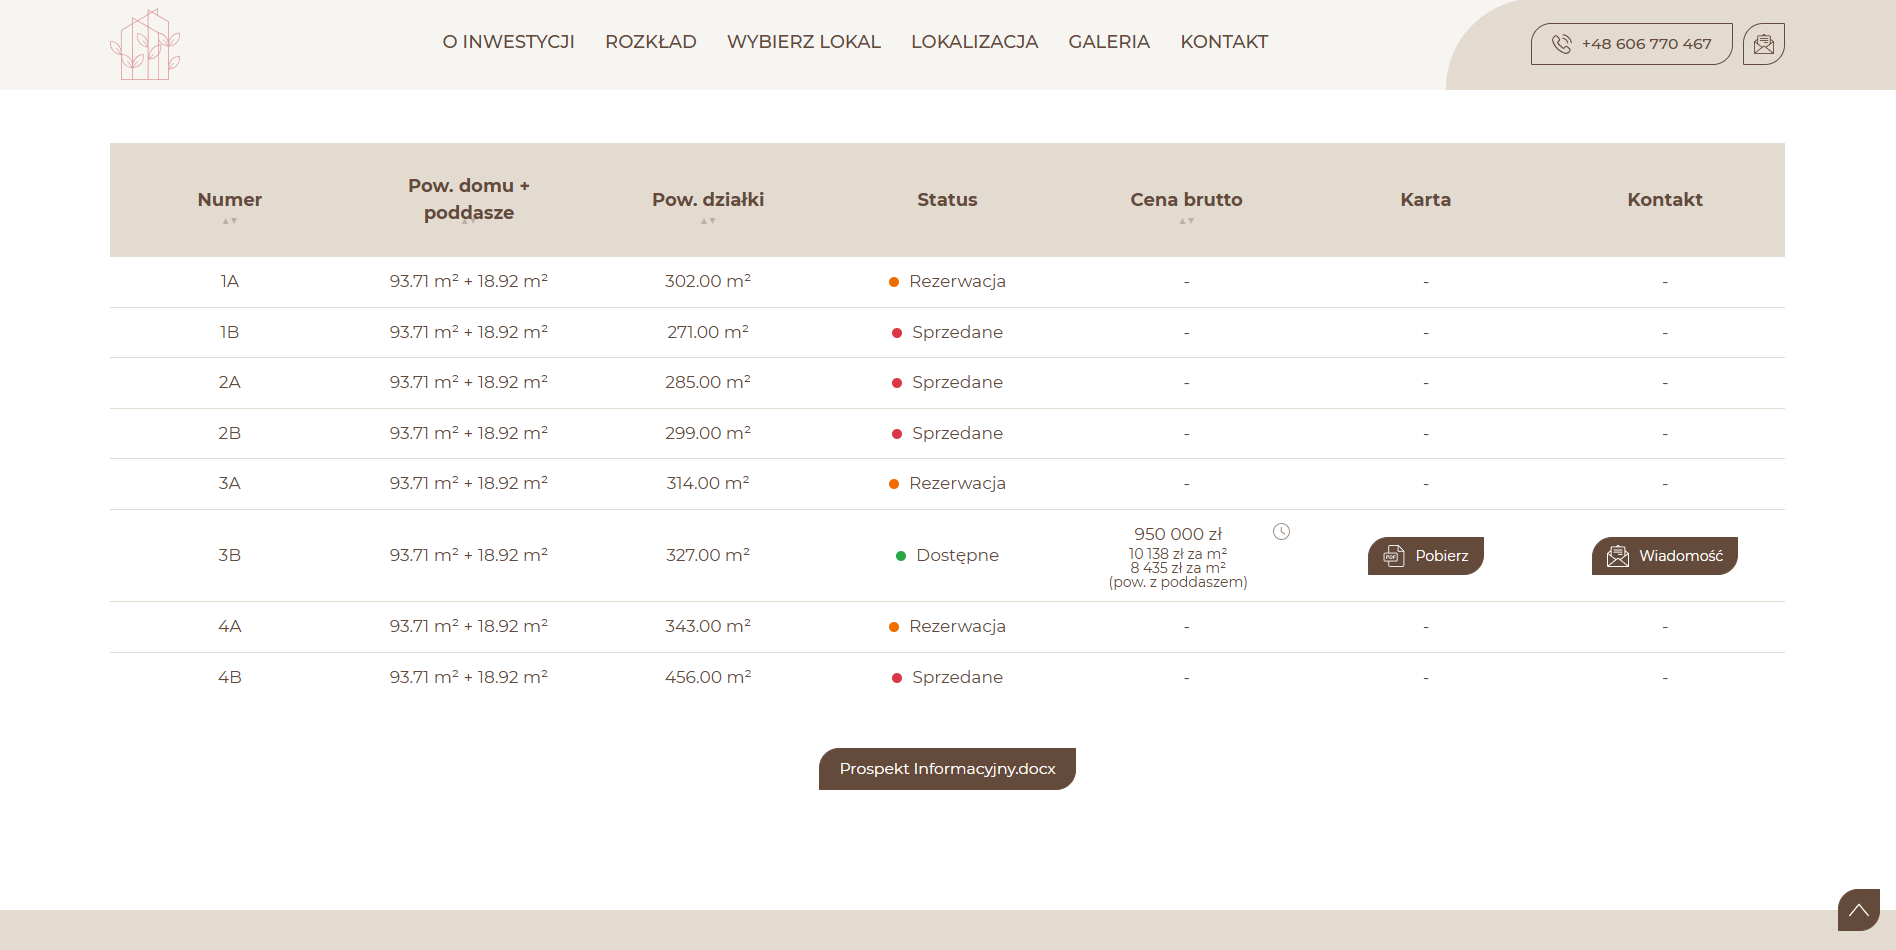1896x950 pixels.
Task: Go to ROZKŁAD section
Action: (x=651, y=42)
